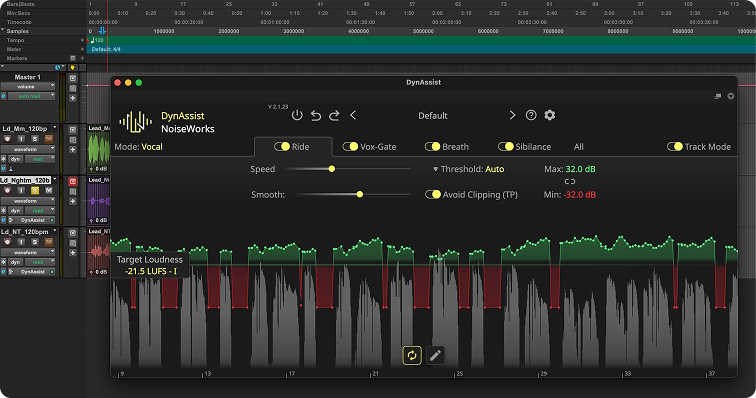Viewport: 756px width, 398px height.
Task: Switch to the Vox-Gate tab
Action: (369, 147)
